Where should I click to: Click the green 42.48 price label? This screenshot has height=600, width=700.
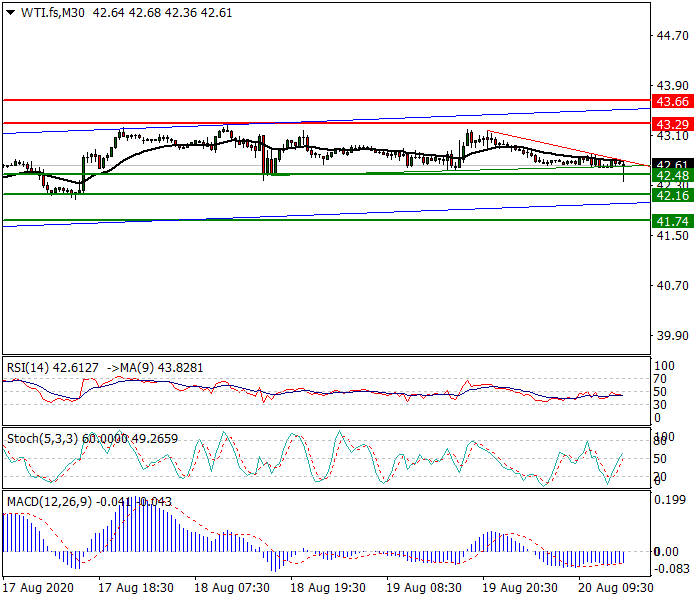(673, 175)
